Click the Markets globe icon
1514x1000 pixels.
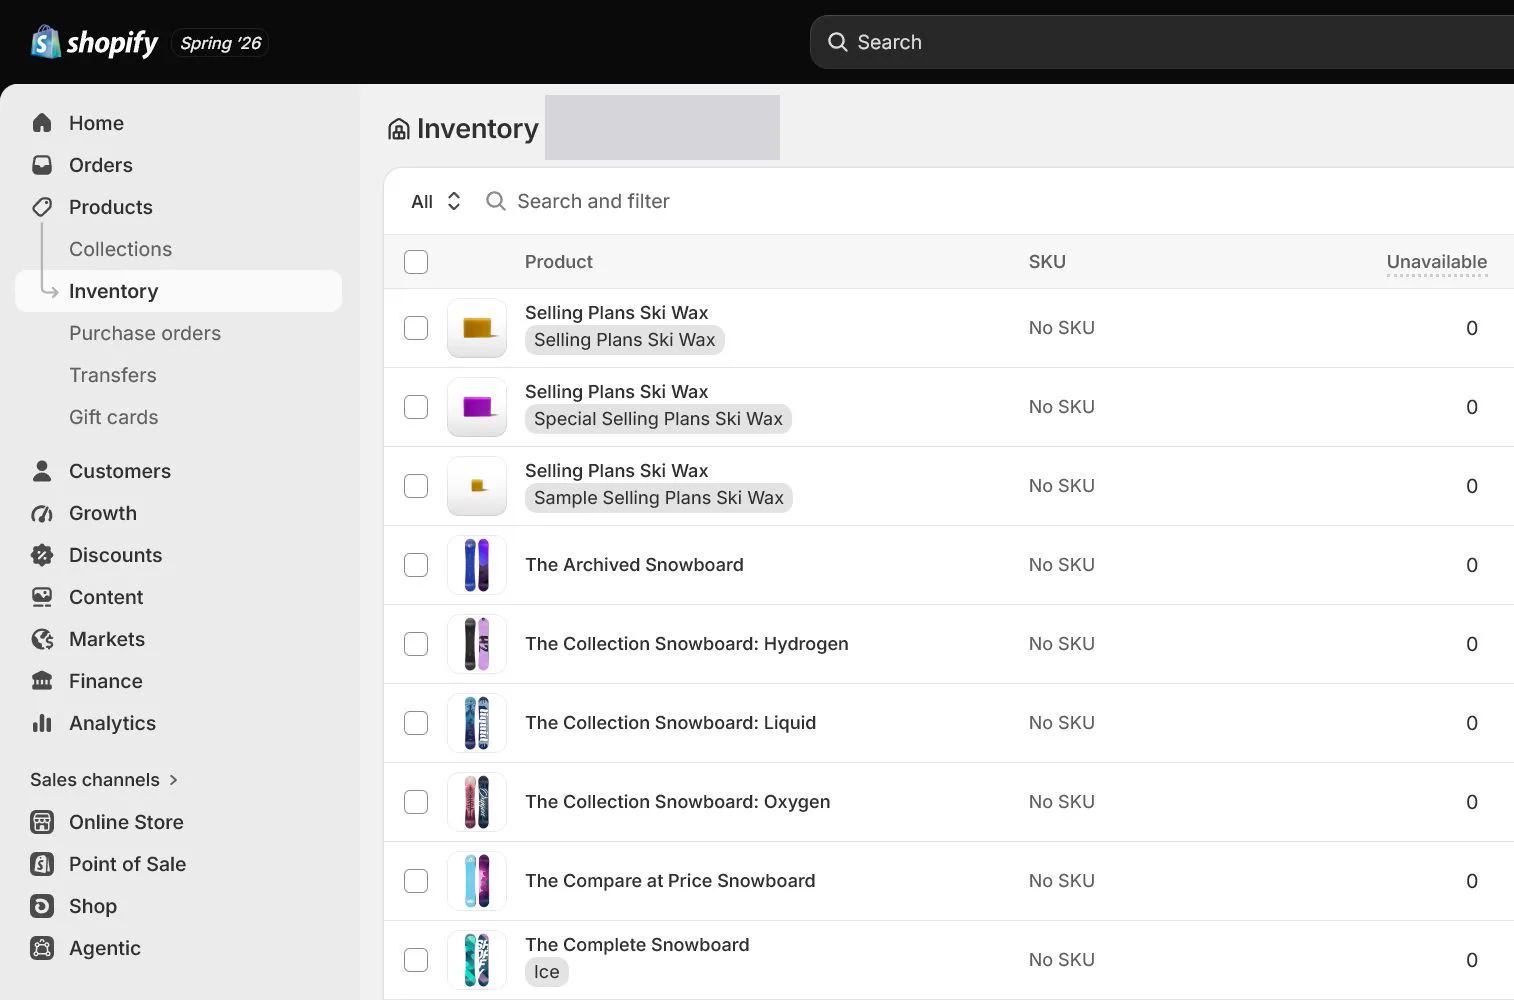42,639
